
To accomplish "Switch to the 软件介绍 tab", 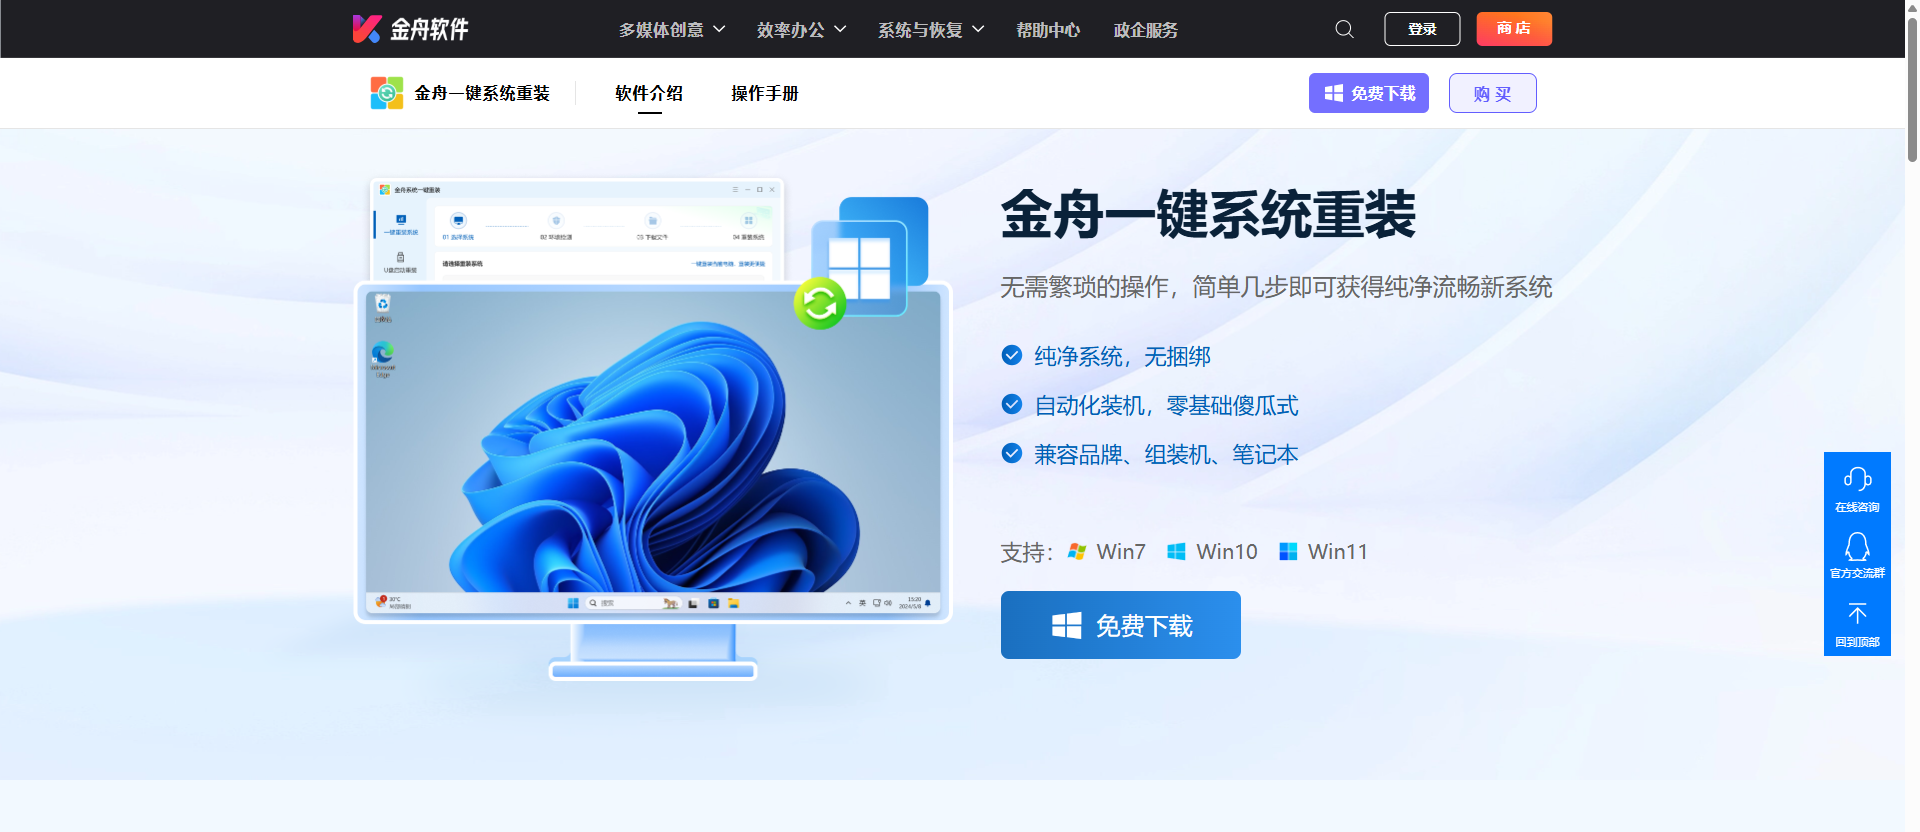I will 649,93.
